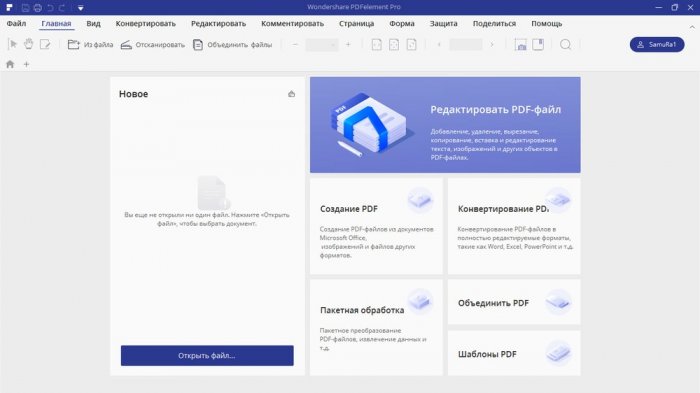Screen dimensions: 700x393
Task: Click the Home tab house icon
Action: (x=10, y=64)
